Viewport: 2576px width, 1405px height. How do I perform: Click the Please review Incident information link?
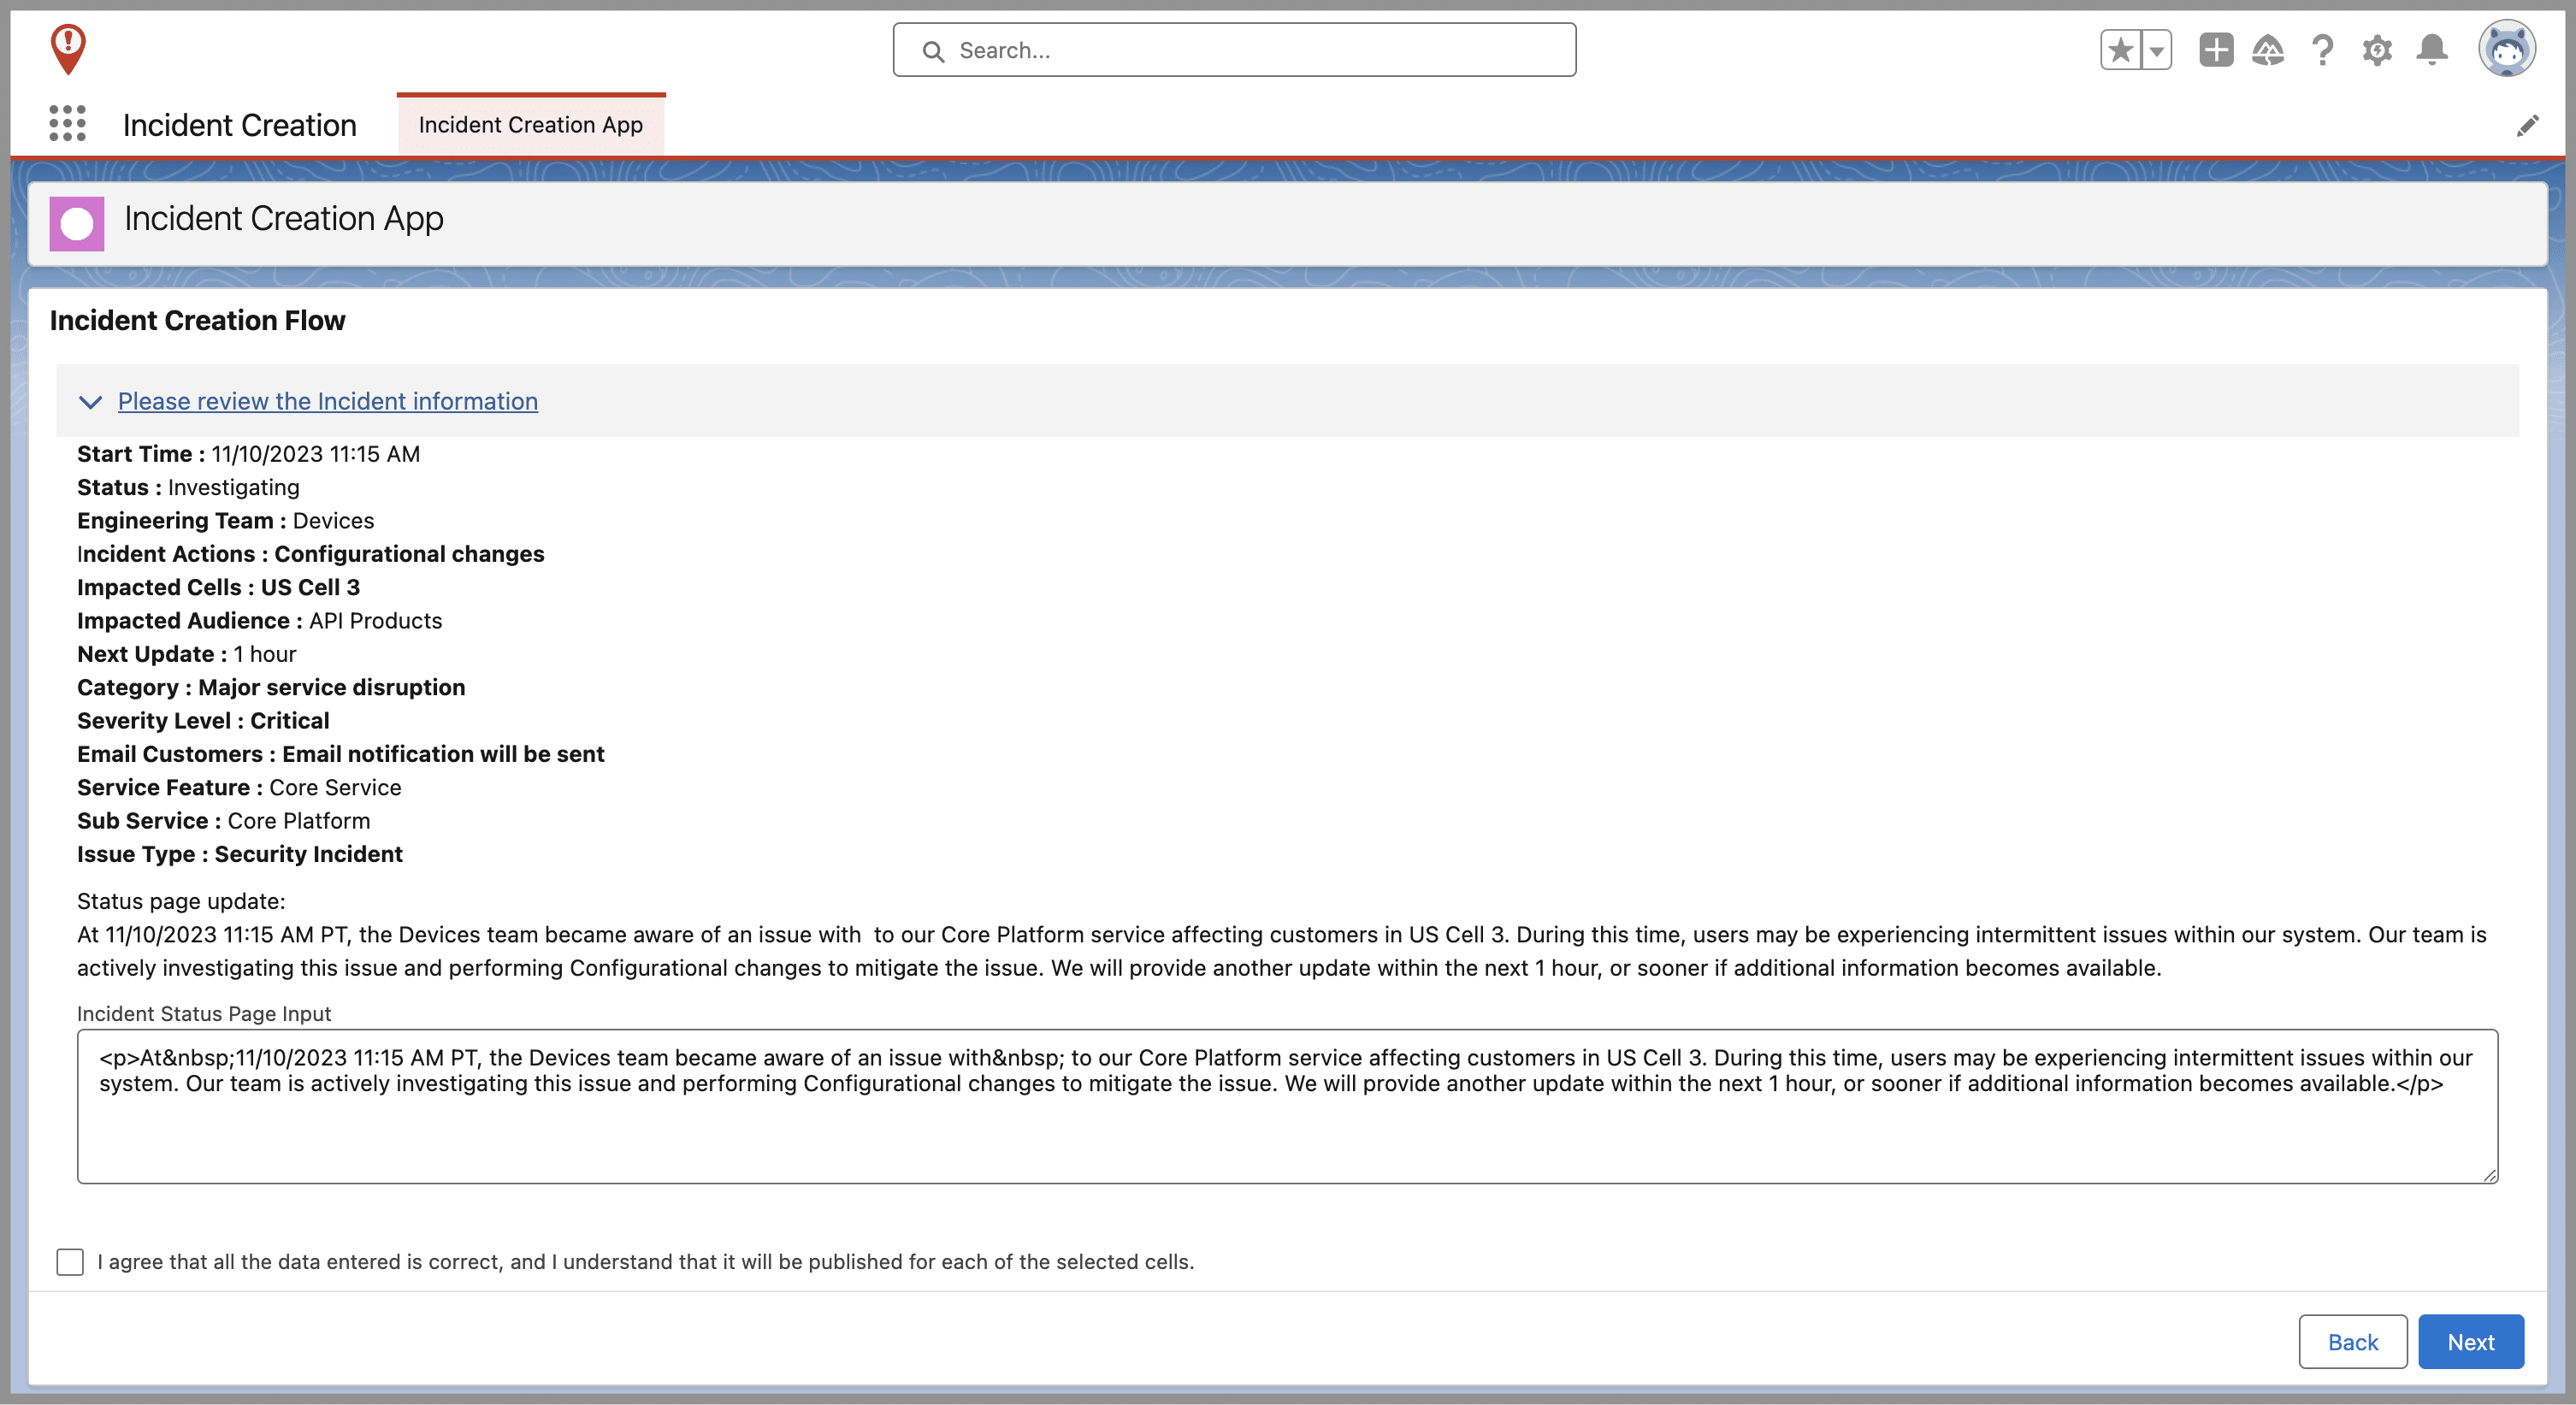point(327,401)
